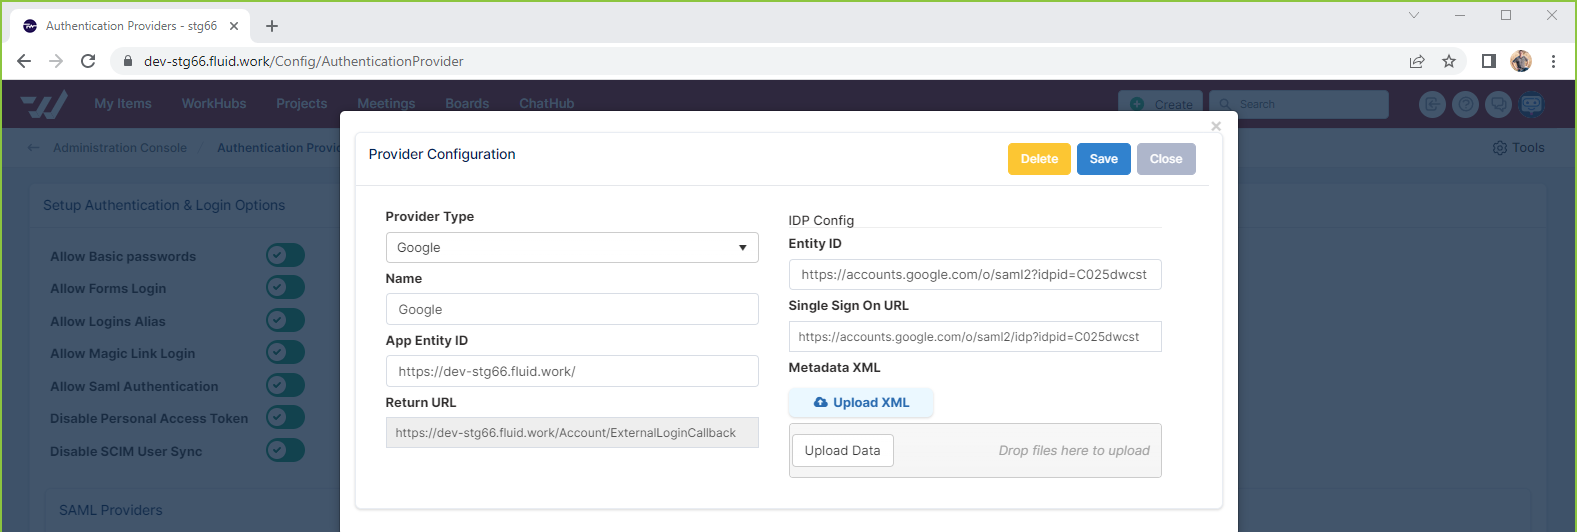
Task: Click the Fluid logo in the top navigation
Action: pos(44,104)
